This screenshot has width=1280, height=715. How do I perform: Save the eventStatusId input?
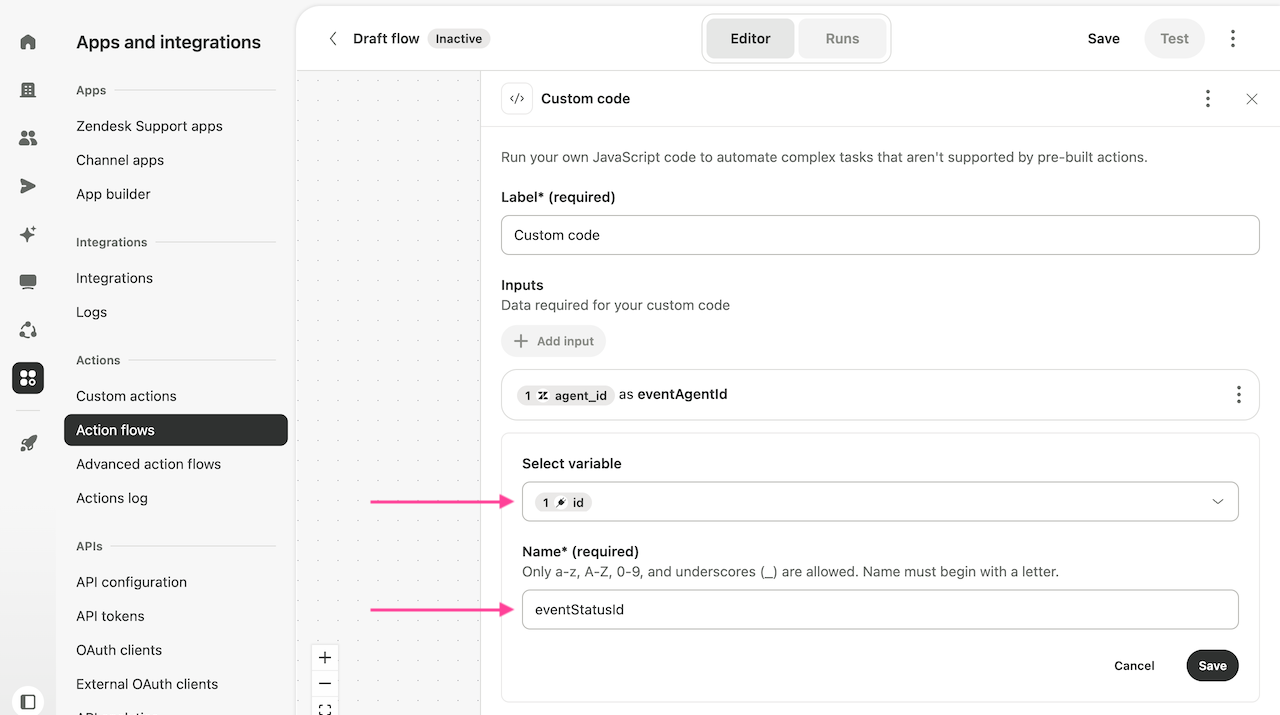click(x=1212, y=666)
